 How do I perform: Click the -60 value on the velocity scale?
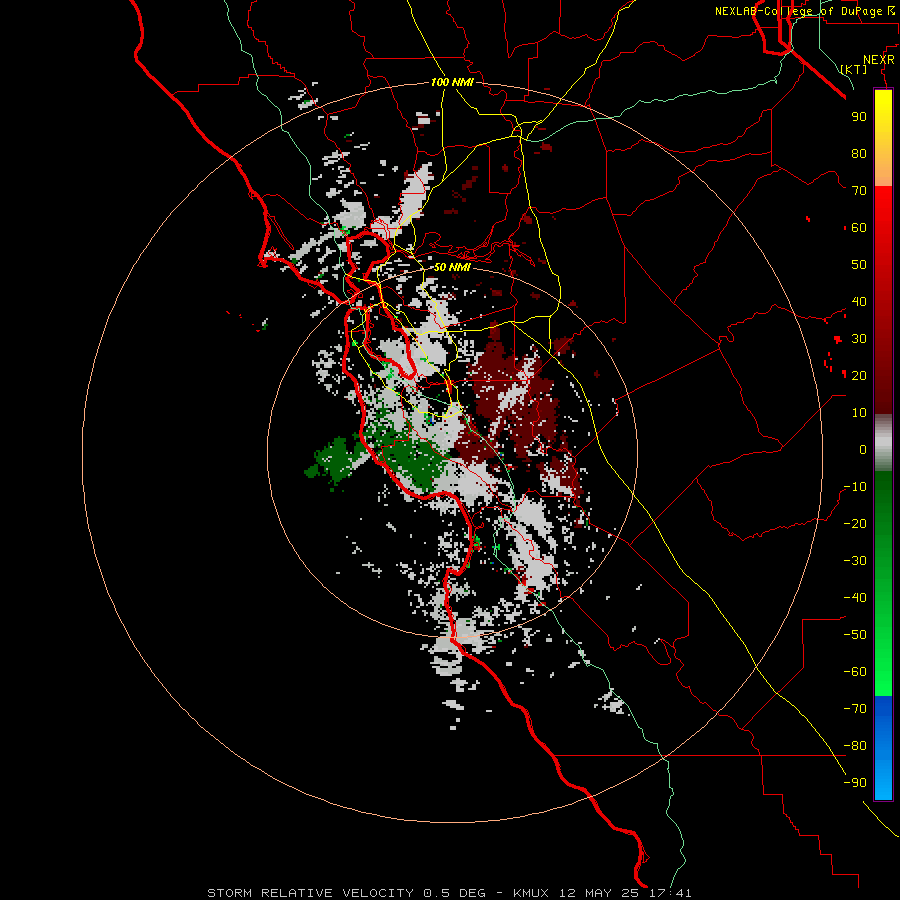click(x=855, y=672)
